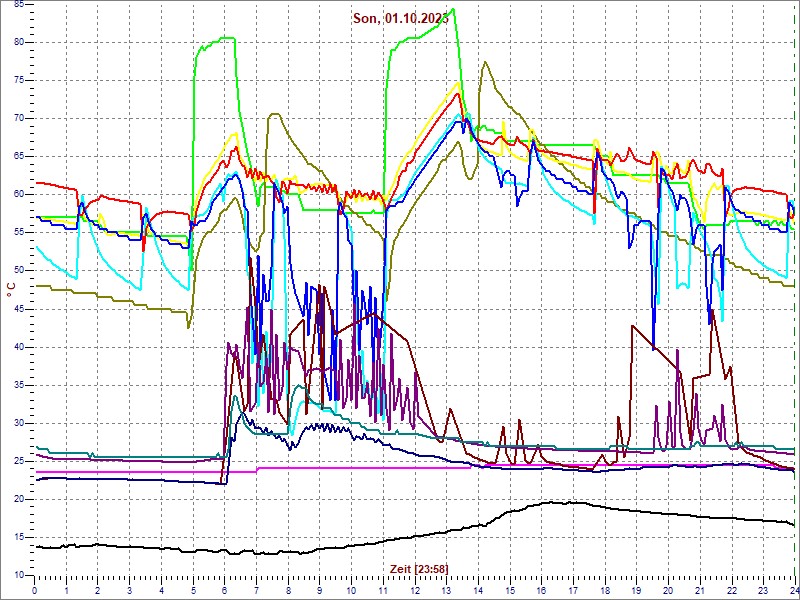This screenshot has width=800, height=600.
Task: Click the y-axis value 45
Action: tap(19, 309)
